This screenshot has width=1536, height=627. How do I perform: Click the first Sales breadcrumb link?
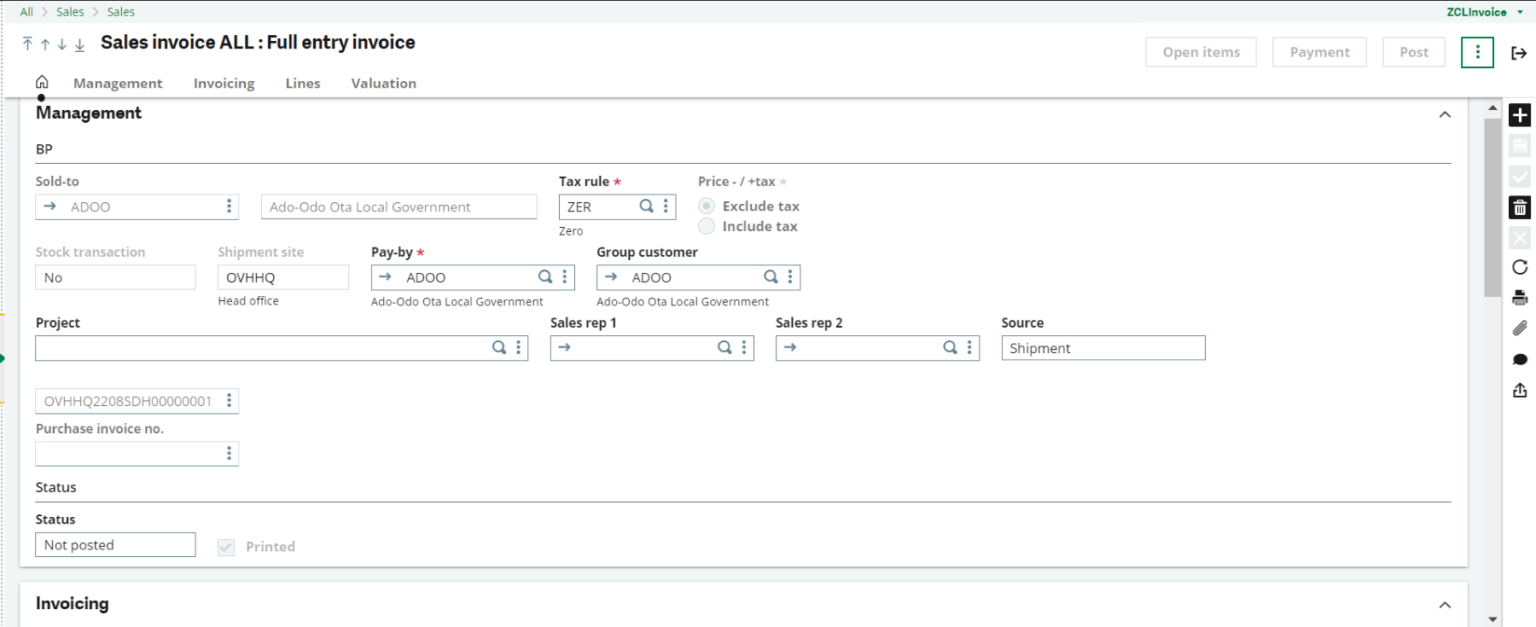(x=70, y=12)
